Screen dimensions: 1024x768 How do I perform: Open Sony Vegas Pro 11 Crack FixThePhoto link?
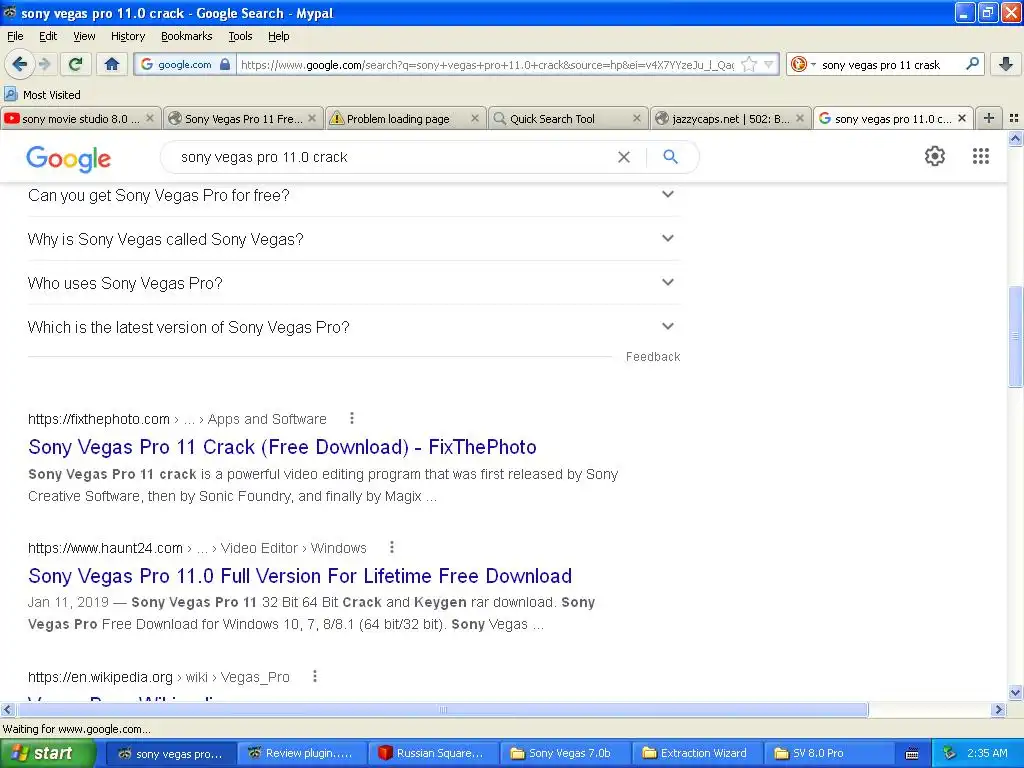pyautogui.click(x=282, y=447)
